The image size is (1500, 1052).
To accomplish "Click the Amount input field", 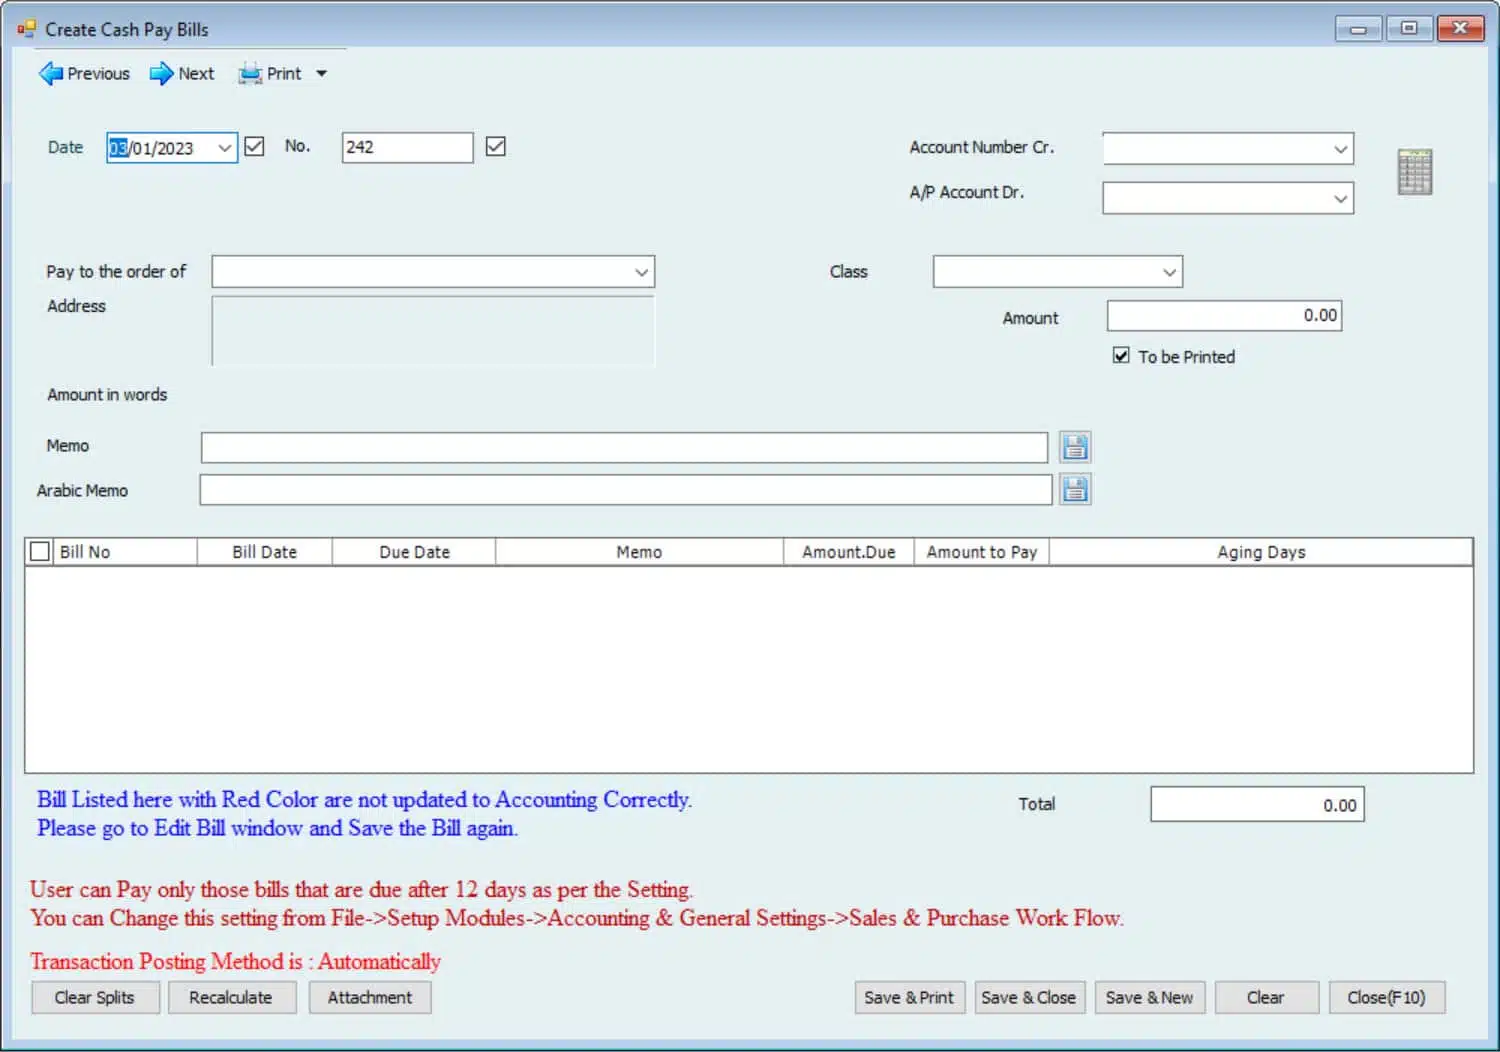I will 1224,316.
